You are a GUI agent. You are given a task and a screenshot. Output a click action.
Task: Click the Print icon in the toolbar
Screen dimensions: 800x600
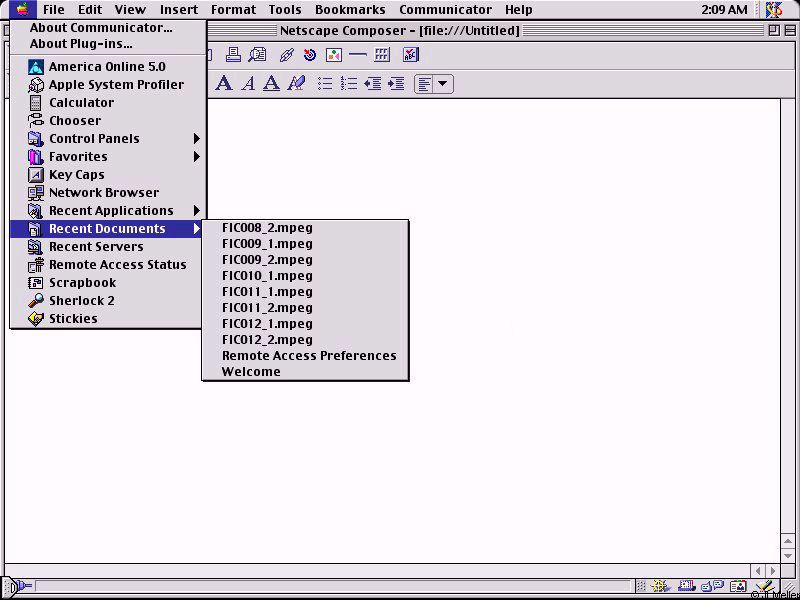click(233, 55)
